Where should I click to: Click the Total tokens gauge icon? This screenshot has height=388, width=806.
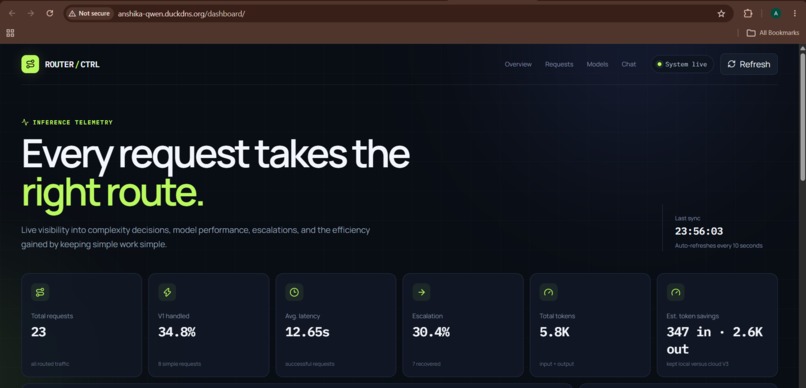coord(548,292)
